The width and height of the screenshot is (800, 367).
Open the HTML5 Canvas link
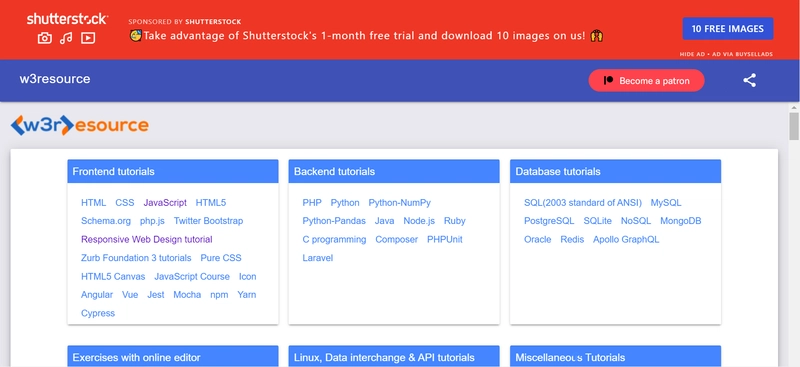[113, 277]
